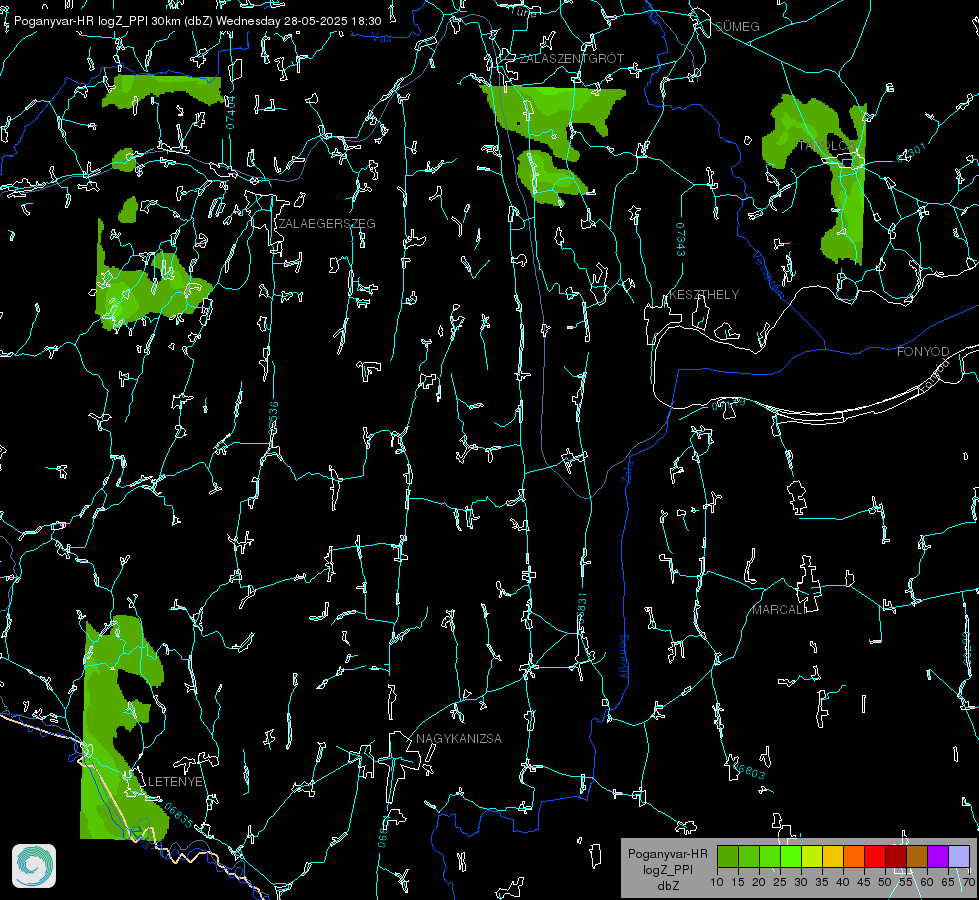
Task: Click the KESZTHELY city label
Action: tap(704, 295)
